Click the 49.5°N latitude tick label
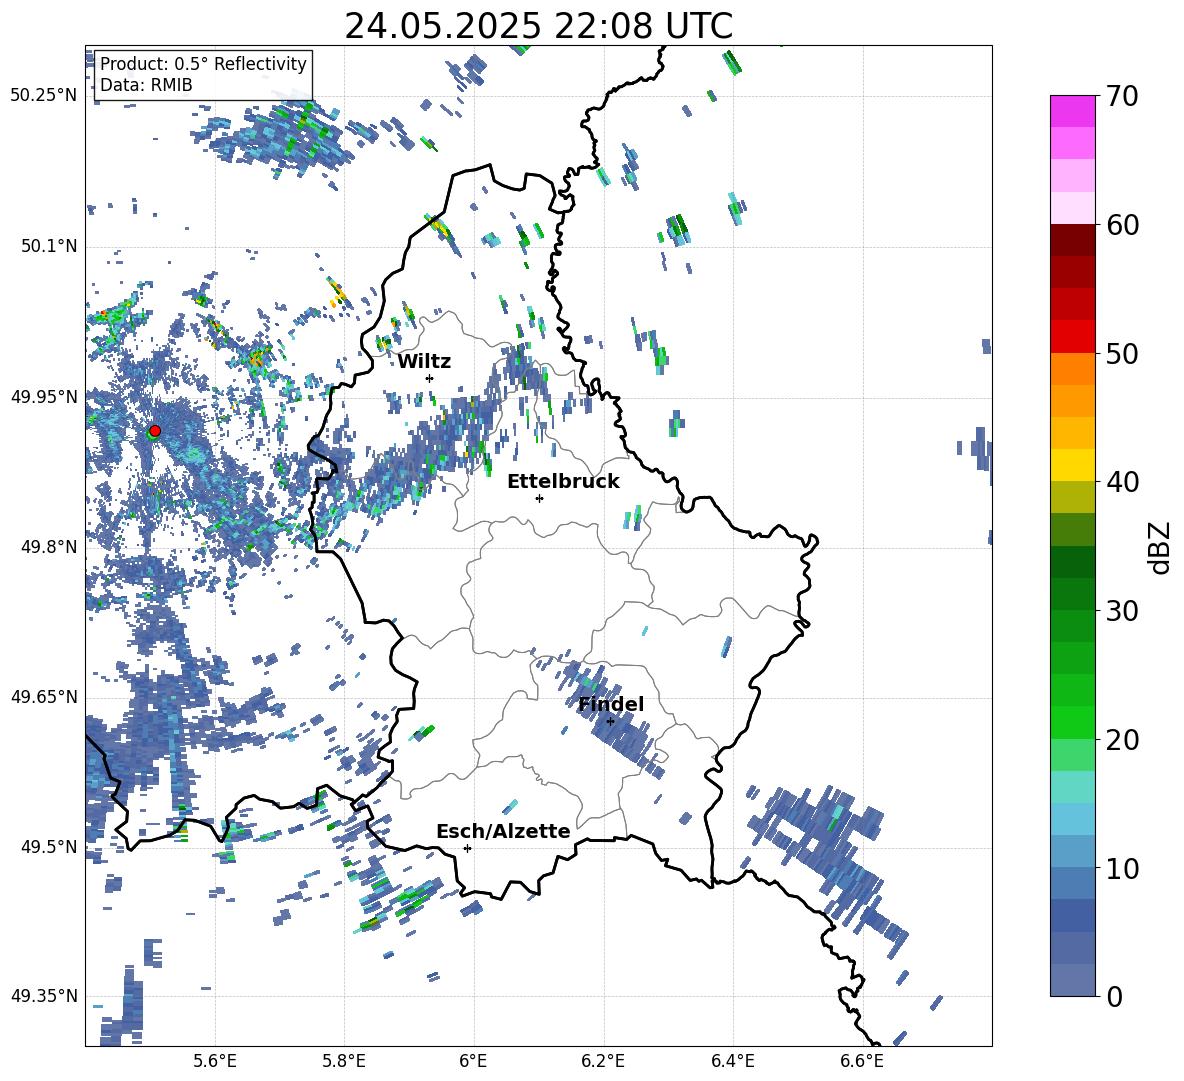Screen dimensions: 1184x1081 pyautogui.click(x=49, y=846)
